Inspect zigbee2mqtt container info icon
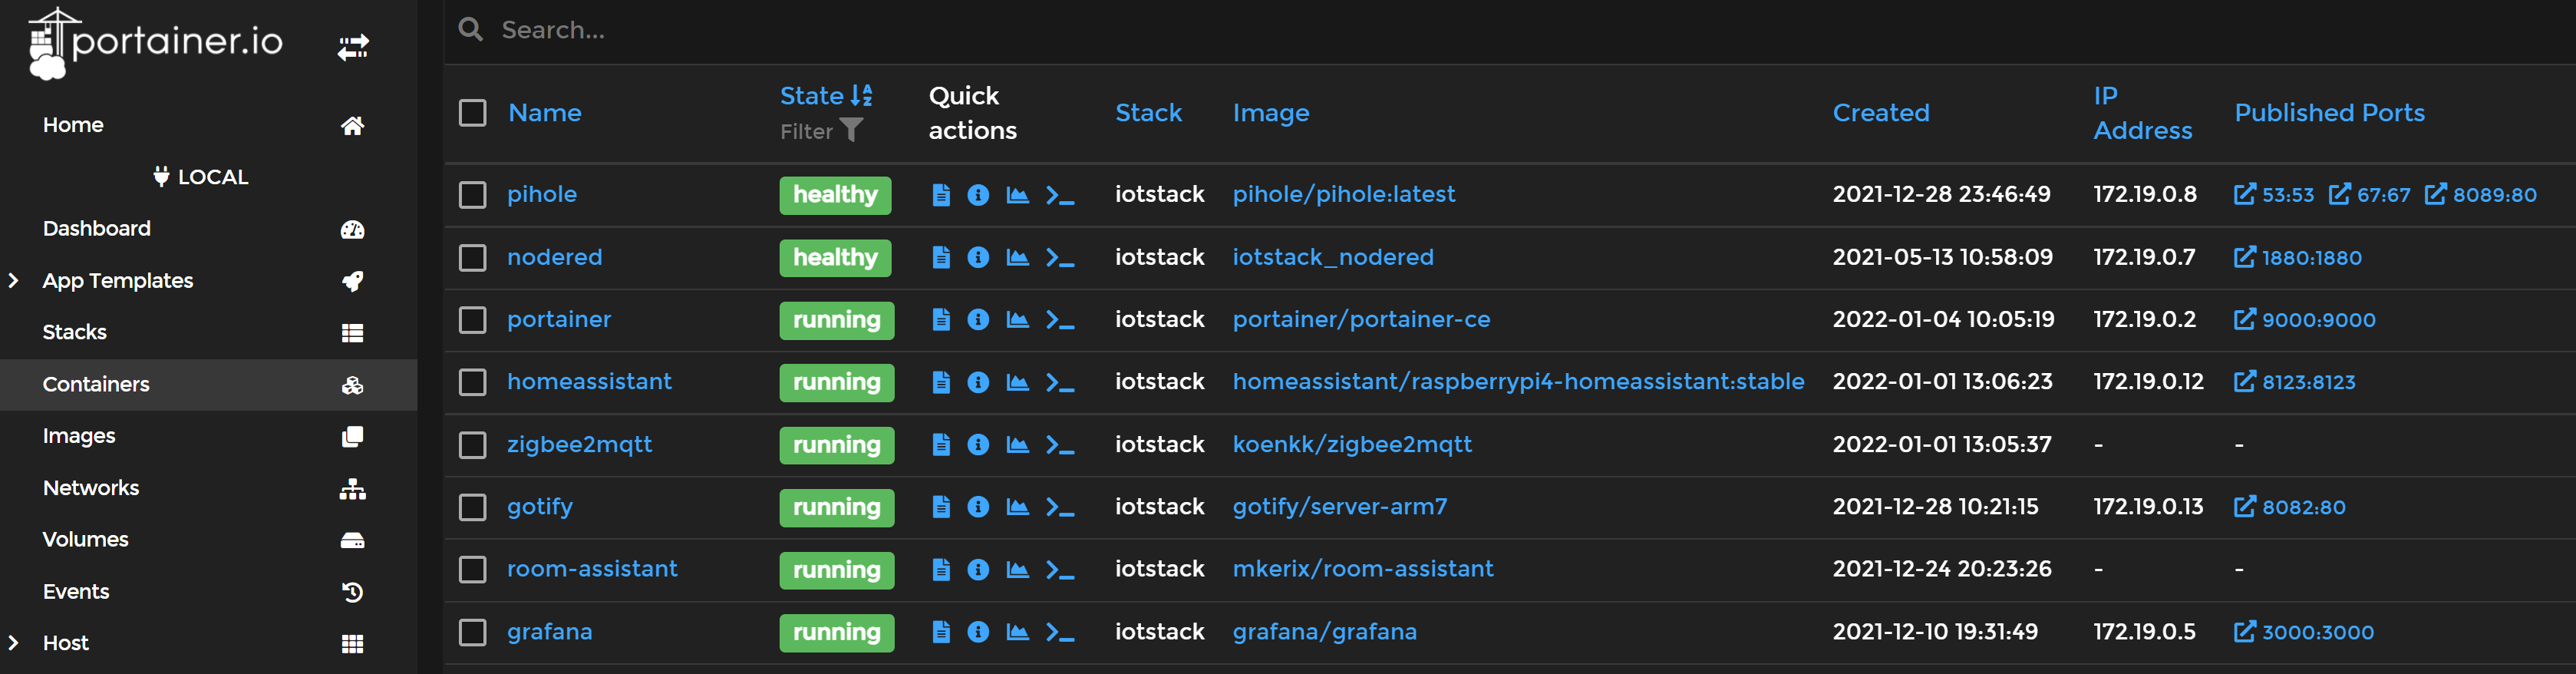Image resolution: width=2576 pixels, height=674 pixels. pyautogui.click(x=978, y=444)
